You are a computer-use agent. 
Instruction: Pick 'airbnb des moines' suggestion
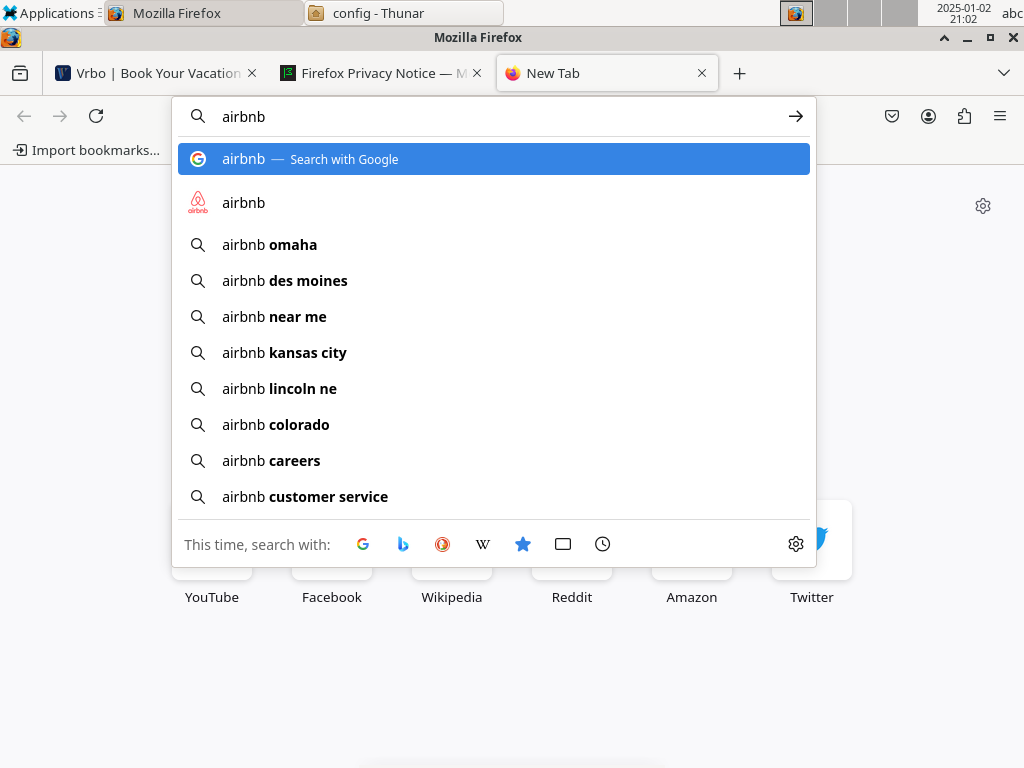[494, 281]
